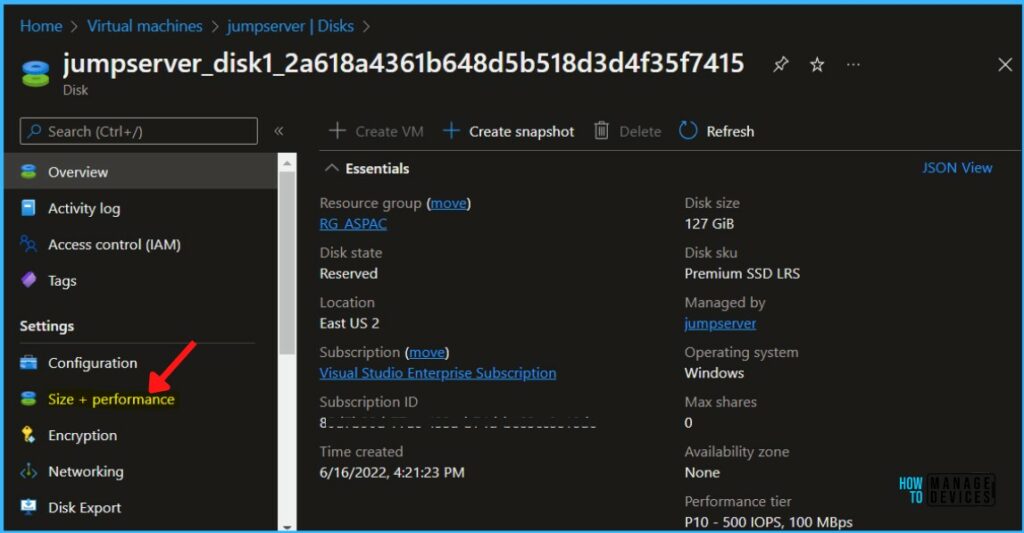
Task: Click Create snapshot button
Action: 508,131
